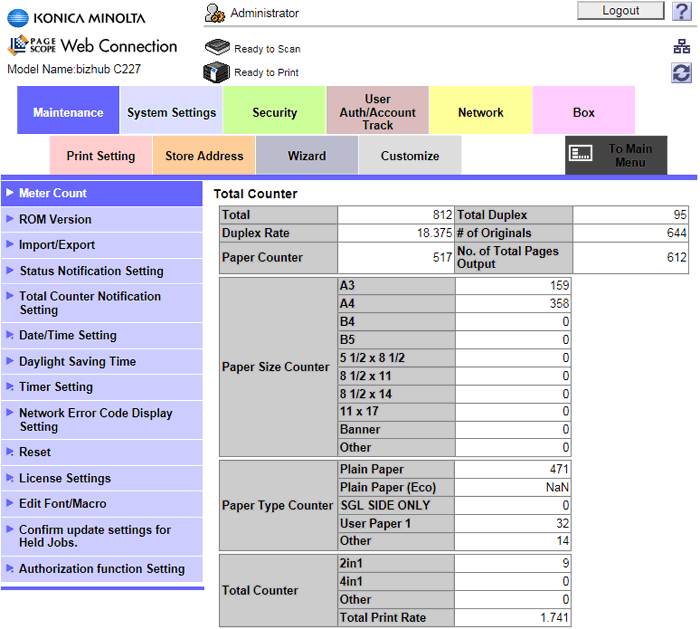The width and height of the screenshot is (700, 629).
Task: Open the Print Setting tab
Action: coord(101,155)
